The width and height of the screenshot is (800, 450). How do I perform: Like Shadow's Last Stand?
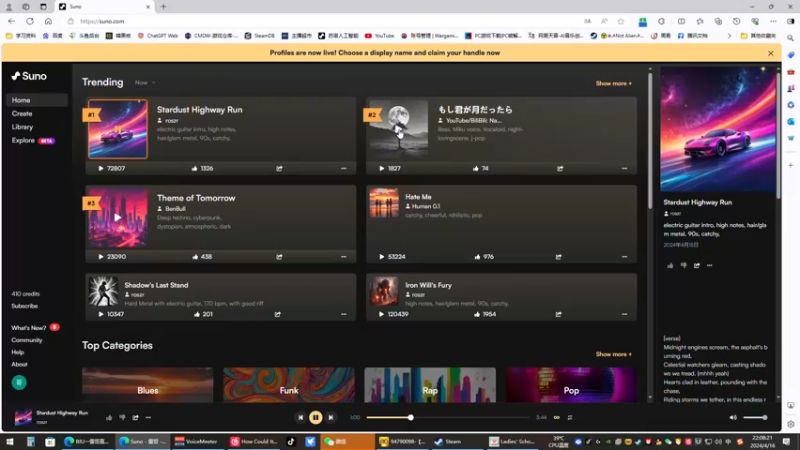tap(196, 314)
